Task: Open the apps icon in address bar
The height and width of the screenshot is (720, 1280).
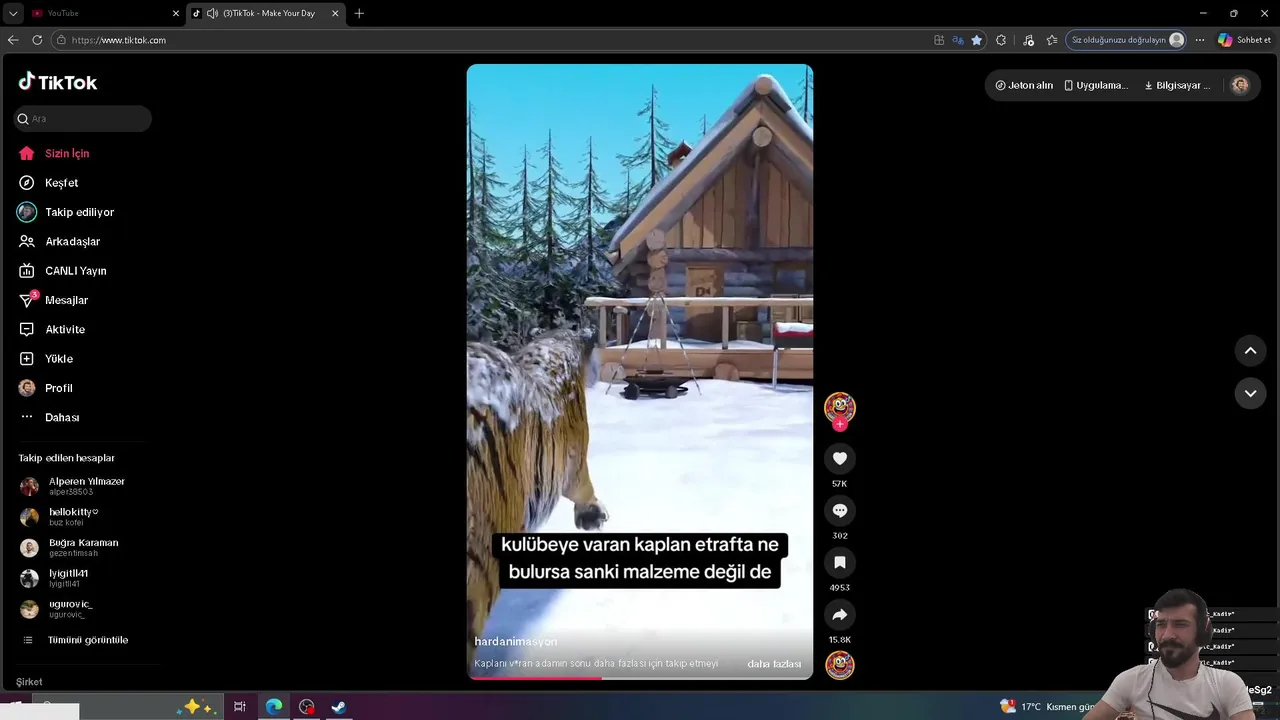Action: [x=939, y=40]
